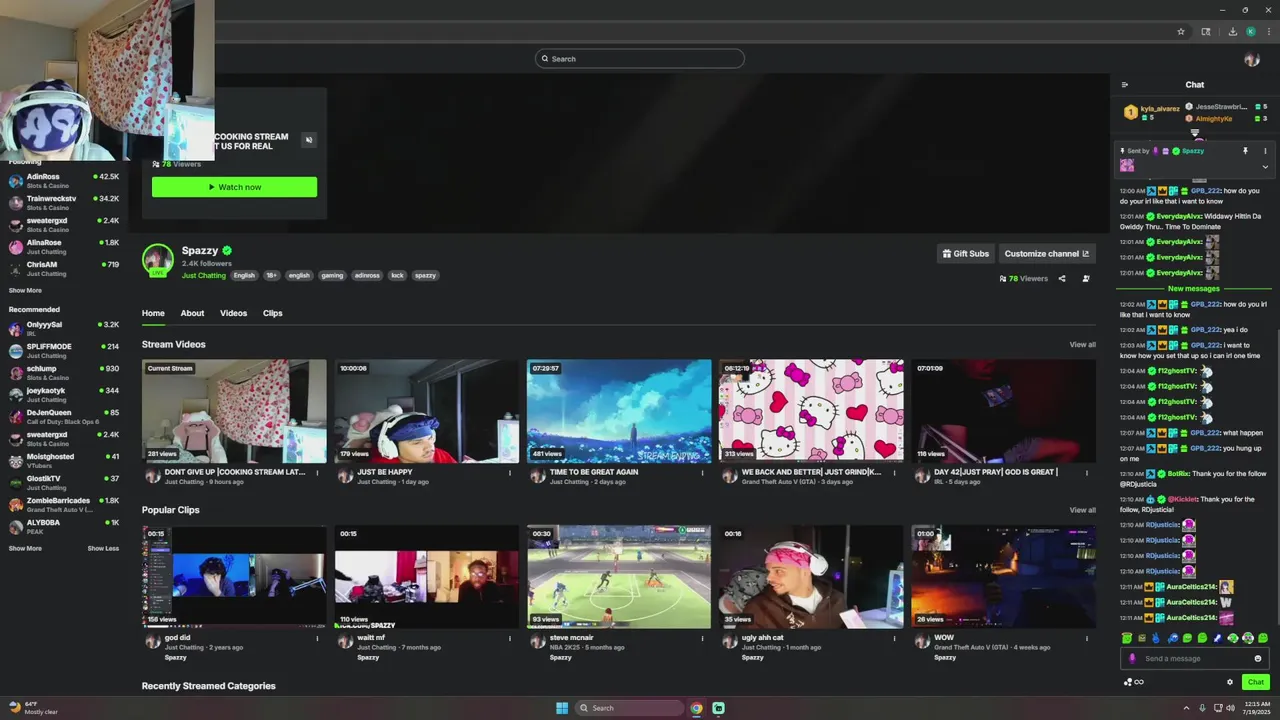This screenshot has height=720, width=1280.
Task: Collapse Recommended list with Show Less
Action: [103, 549]
